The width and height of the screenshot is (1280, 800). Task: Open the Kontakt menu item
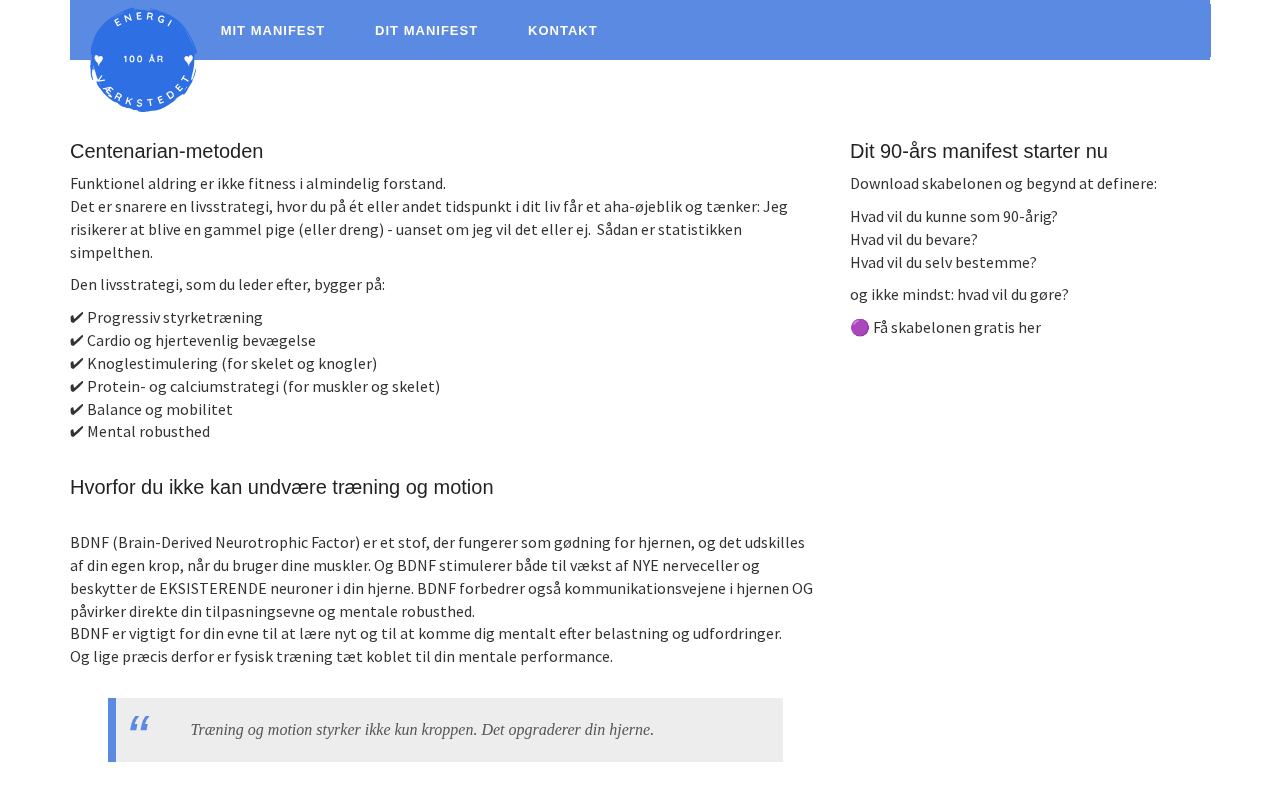[x=562, y=31]
